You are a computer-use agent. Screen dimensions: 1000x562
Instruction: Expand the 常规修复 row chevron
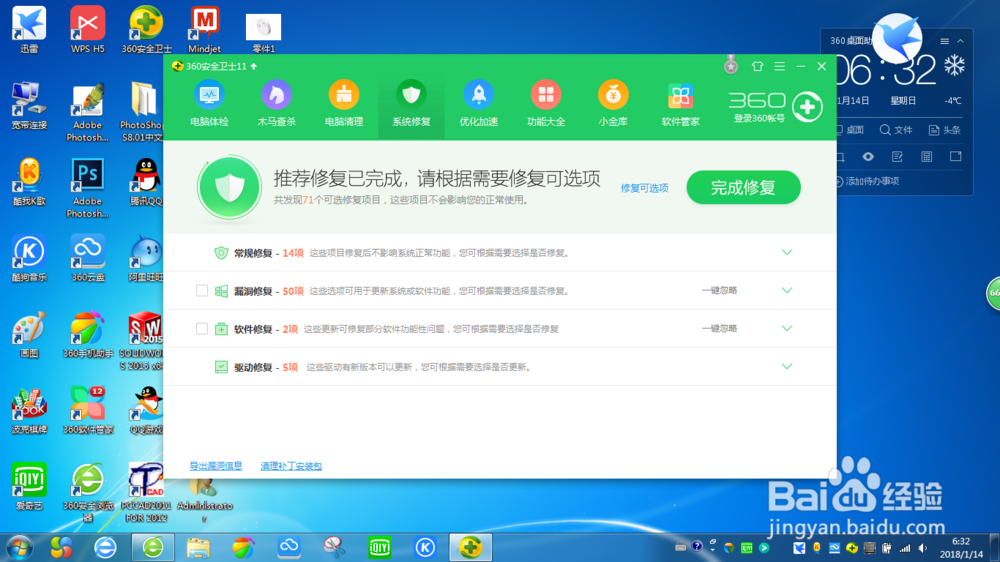pyautogui.click(x=787, y=253)
